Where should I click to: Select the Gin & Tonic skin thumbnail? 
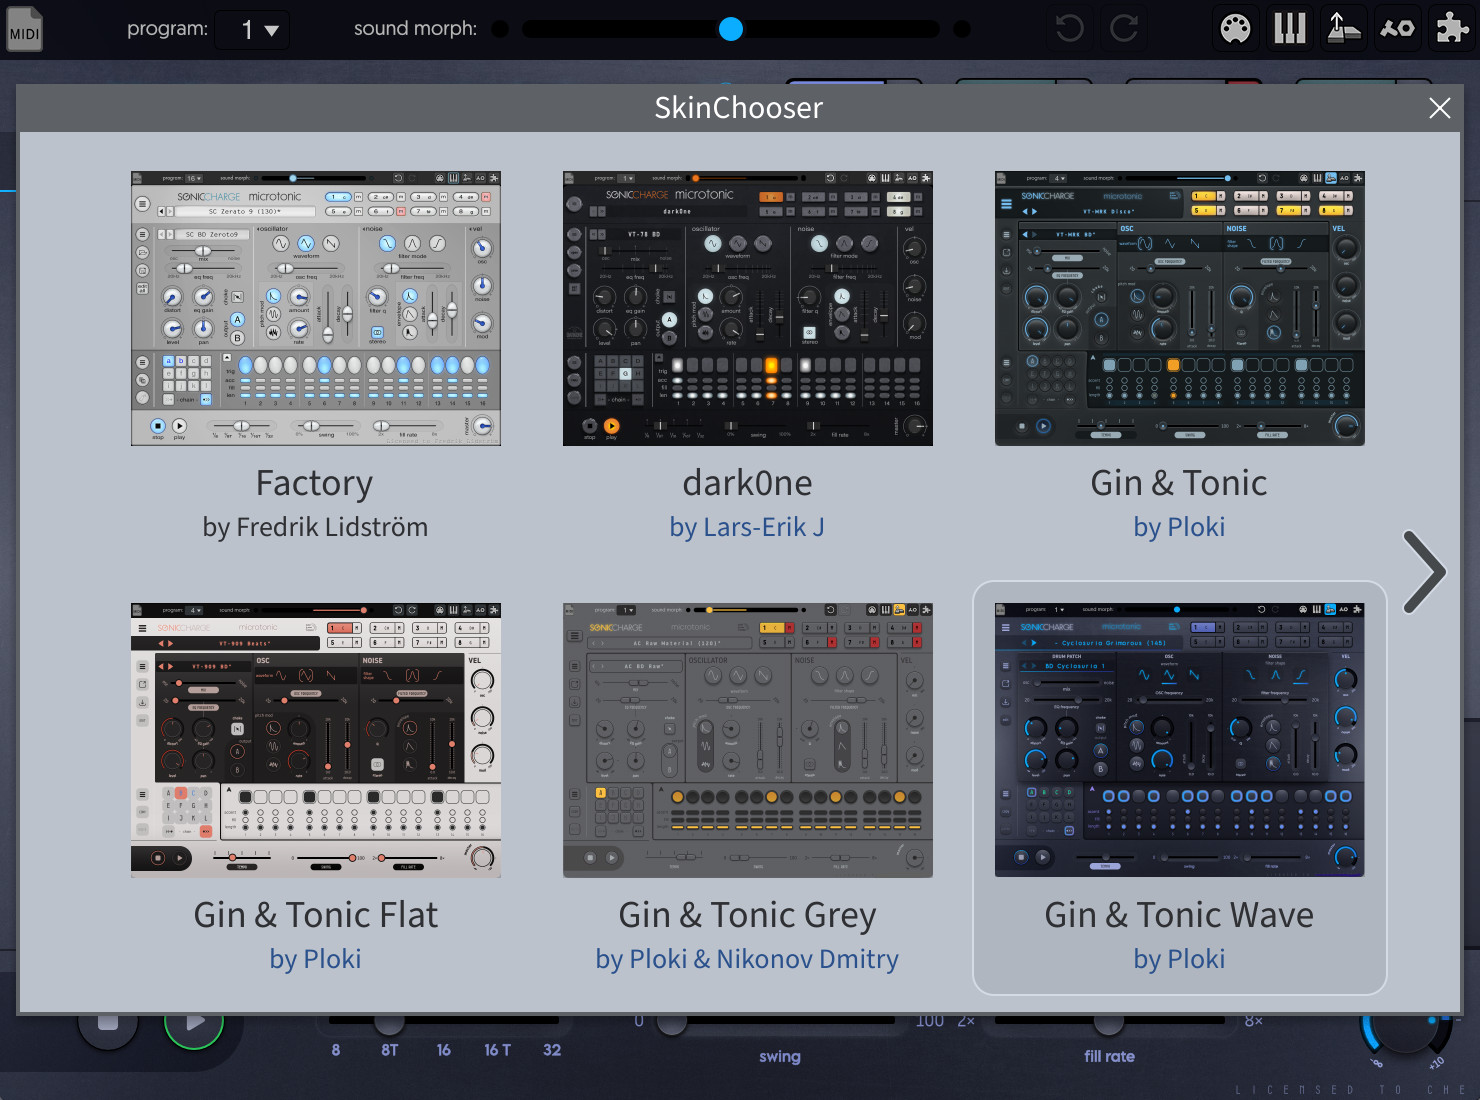point(1180,308)
